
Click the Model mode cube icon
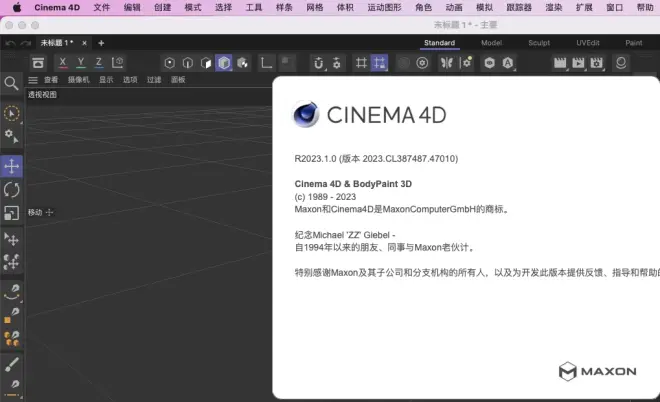223,63
